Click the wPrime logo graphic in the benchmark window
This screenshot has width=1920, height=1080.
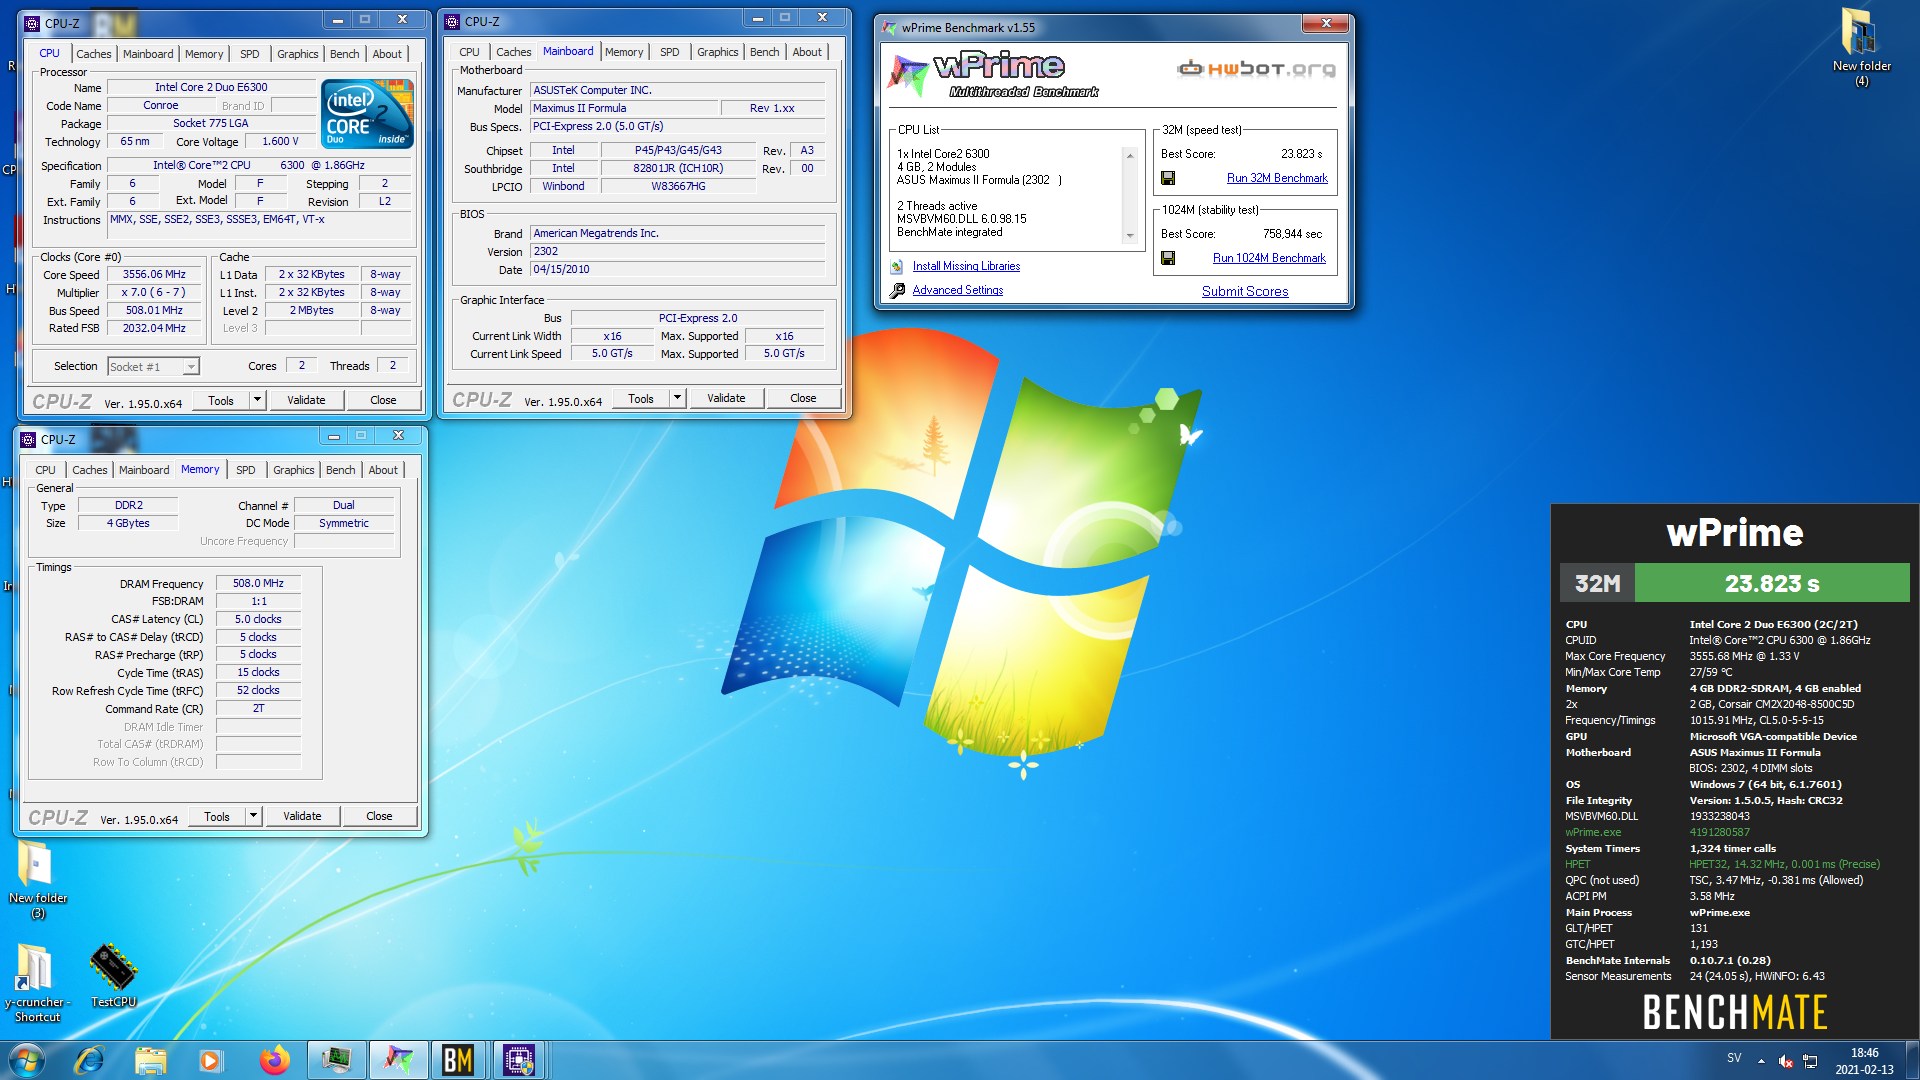tap(993, 75)
